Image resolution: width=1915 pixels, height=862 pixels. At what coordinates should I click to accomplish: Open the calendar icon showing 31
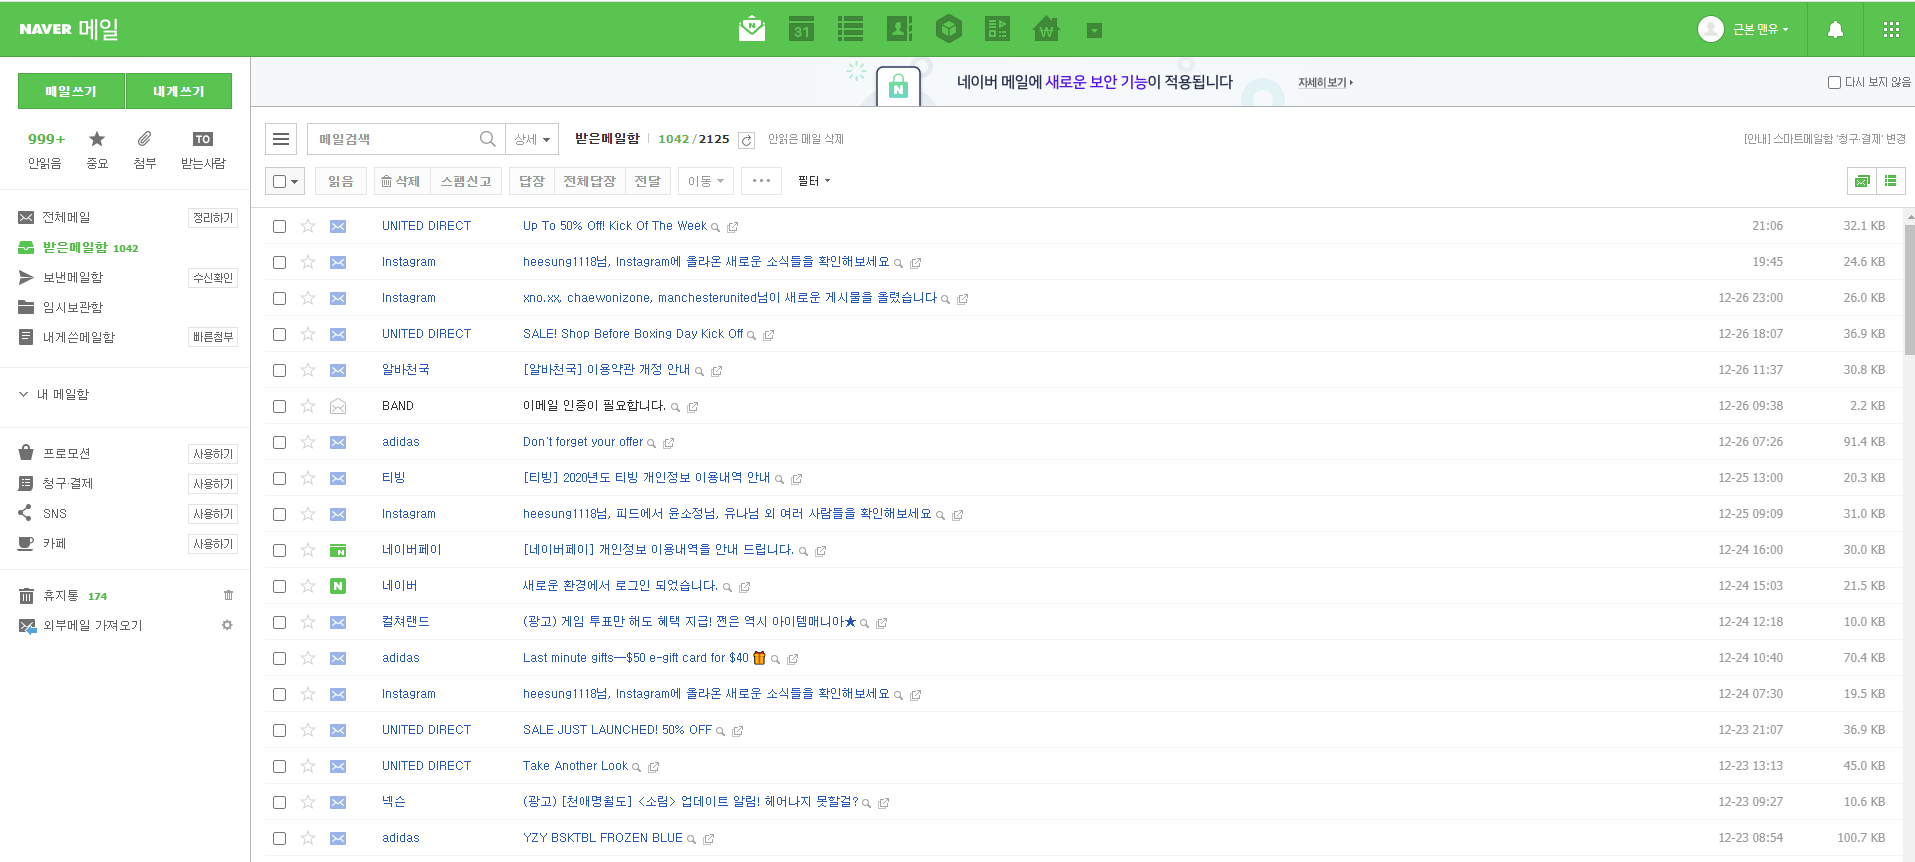[801, 29]
